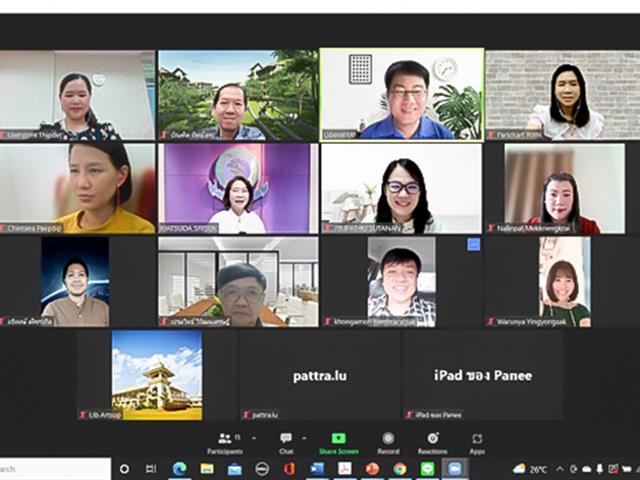The image size is (640, 480).
Task: Open the Zoom Apps panel
Action: tap(477, 444)
